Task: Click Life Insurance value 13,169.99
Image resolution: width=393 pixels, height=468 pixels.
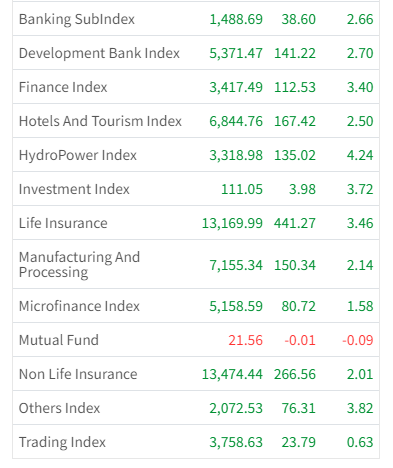Action: (x=232, y=223)
